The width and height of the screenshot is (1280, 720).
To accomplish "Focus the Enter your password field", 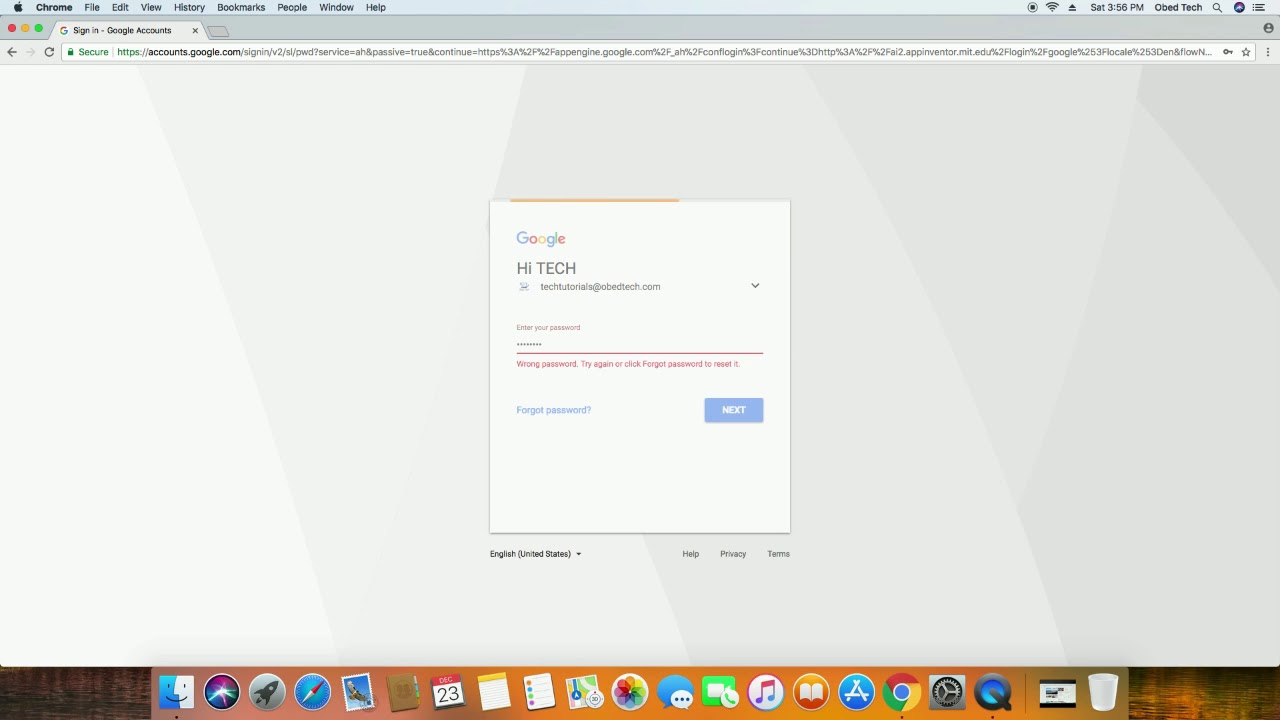I will (639, 343).
